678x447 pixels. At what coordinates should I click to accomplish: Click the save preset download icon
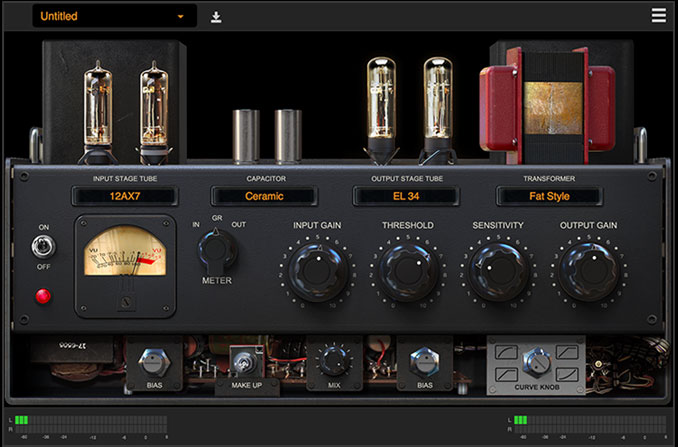(216, 17)
